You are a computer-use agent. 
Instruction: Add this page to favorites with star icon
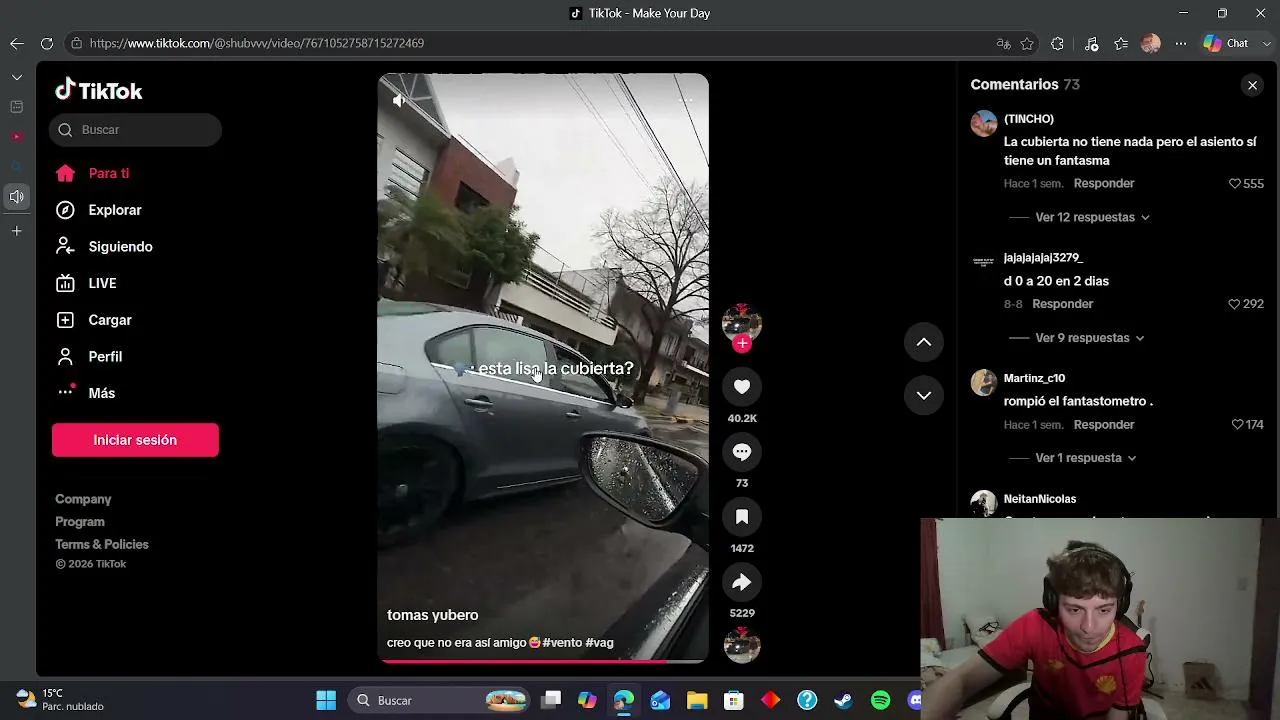tap(1027, 43)
